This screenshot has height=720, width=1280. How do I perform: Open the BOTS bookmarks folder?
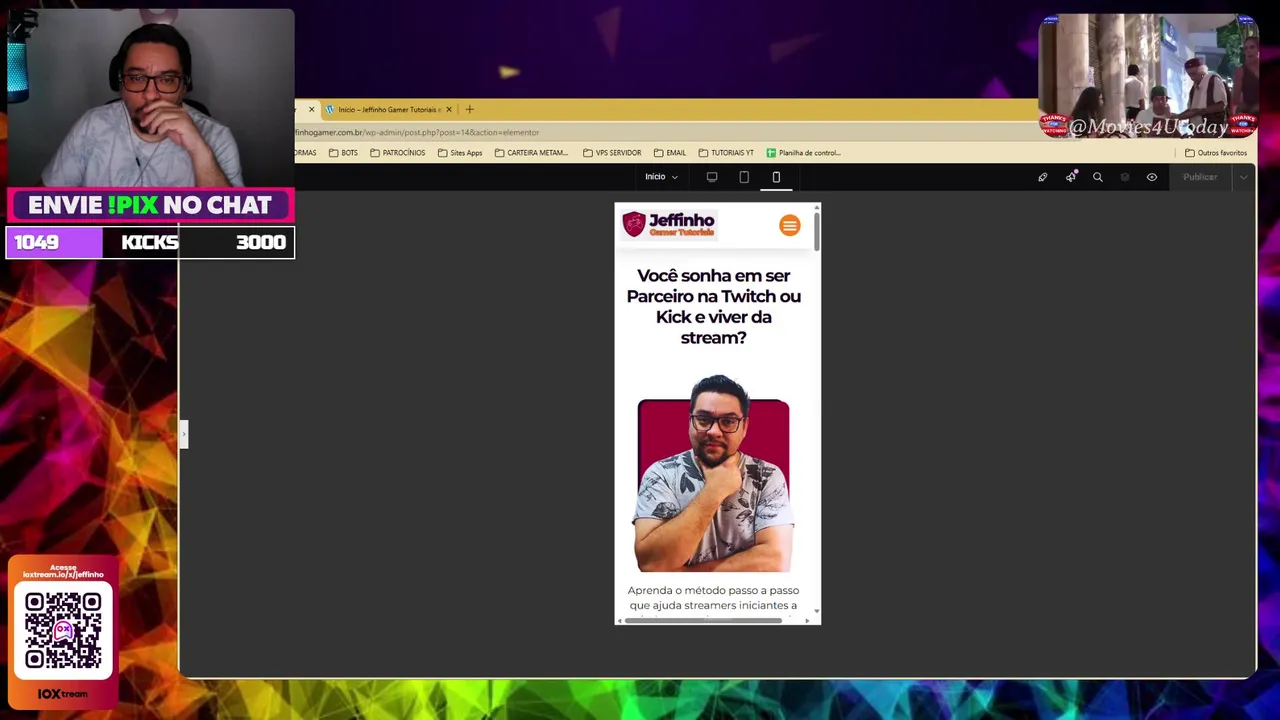[343, 153]
